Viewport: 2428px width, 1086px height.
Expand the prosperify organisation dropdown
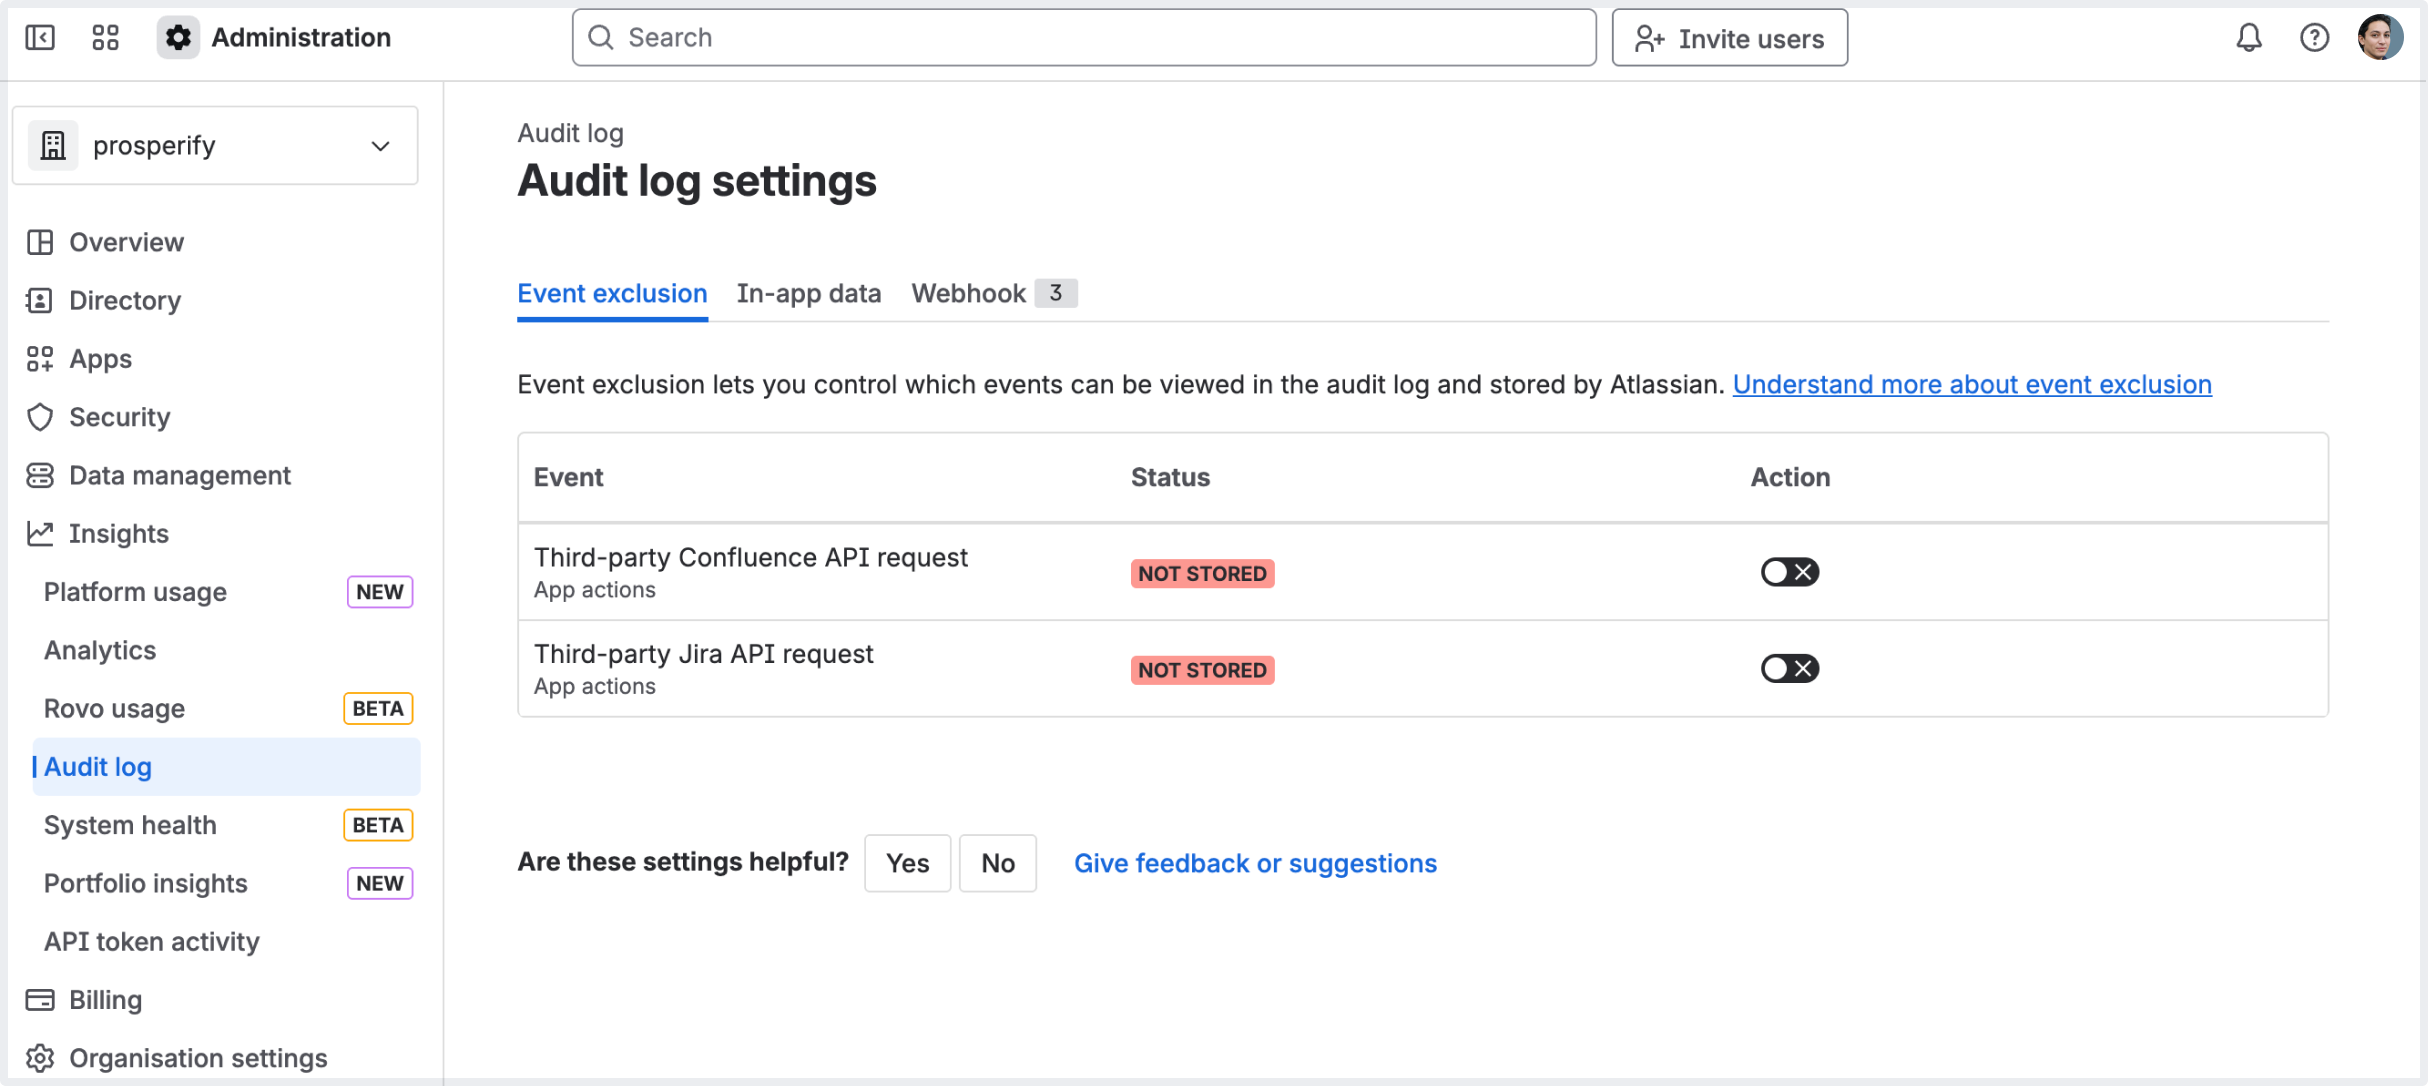(x=380, y=145)
